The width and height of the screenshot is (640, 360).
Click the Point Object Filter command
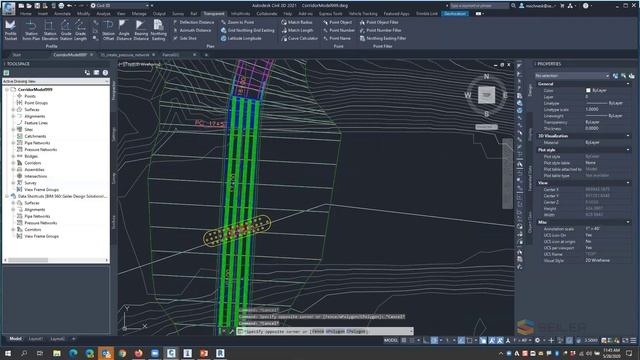pos(379,22)
